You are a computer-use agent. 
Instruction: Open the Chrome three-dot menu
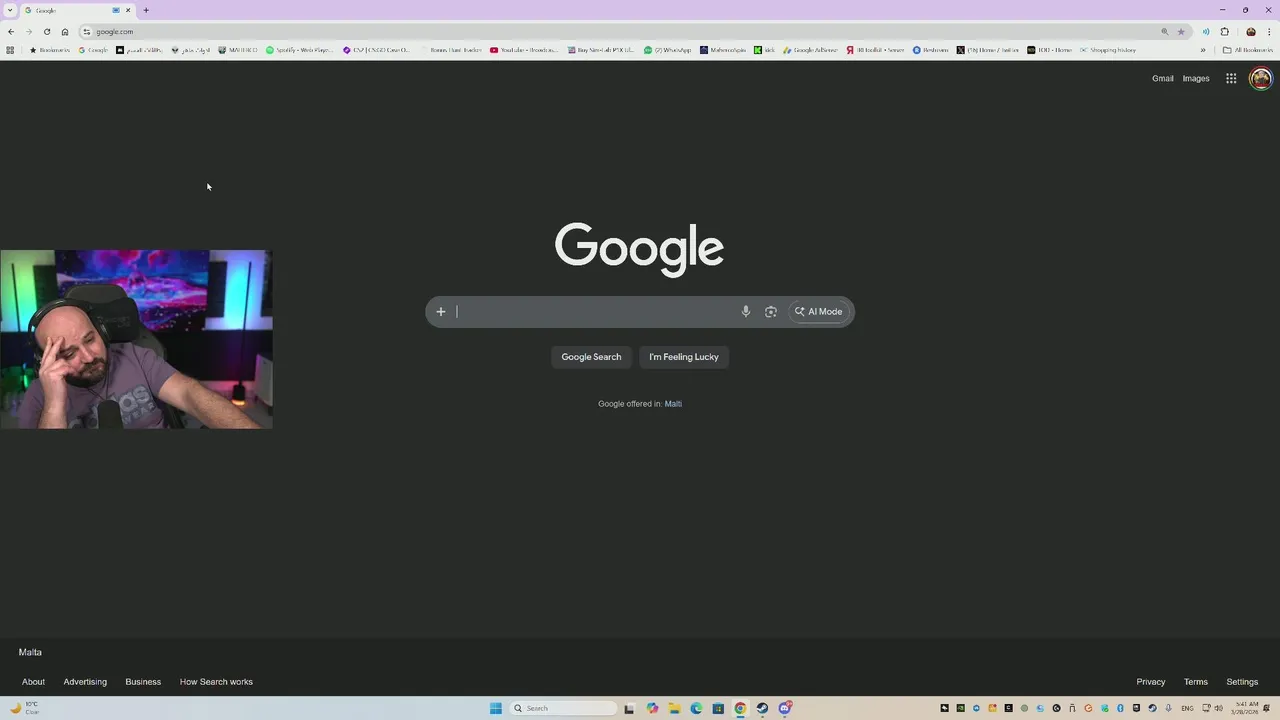point(1269,31)
